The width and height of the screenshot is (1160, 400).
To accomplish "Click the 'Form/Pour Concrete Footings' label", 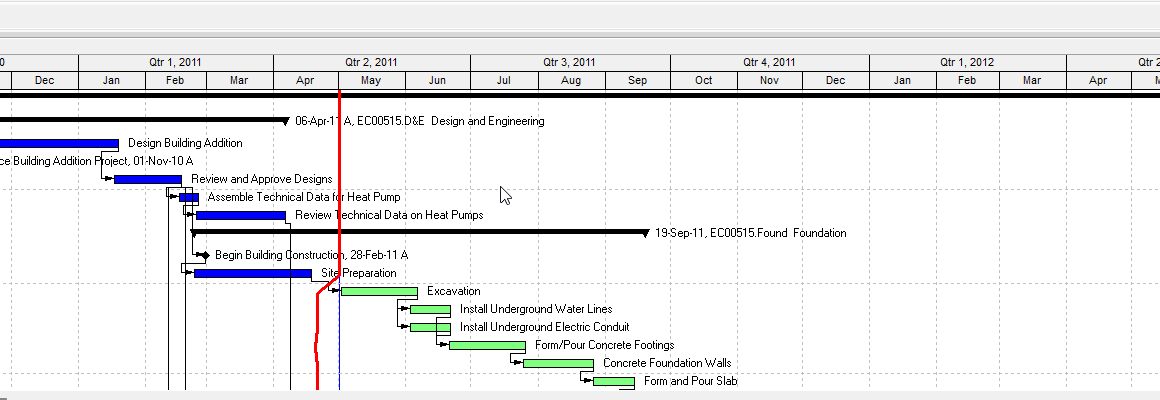I will pyautogui.click(x=604, y=345).
